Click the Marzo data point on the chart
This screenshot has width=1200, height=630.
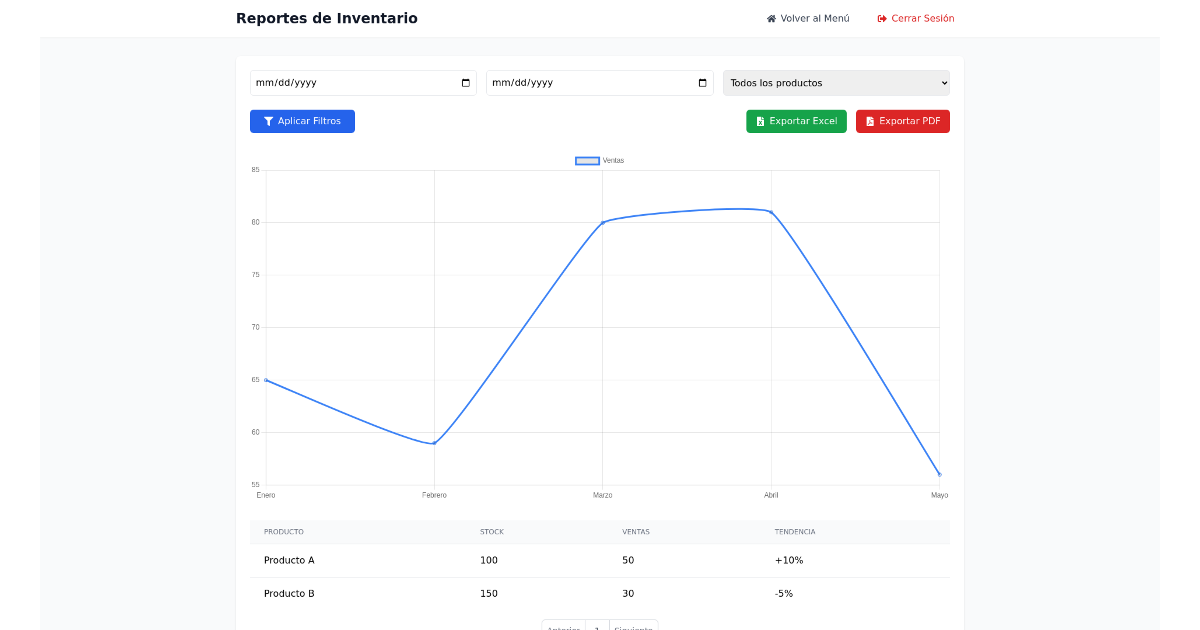point(602,222)
